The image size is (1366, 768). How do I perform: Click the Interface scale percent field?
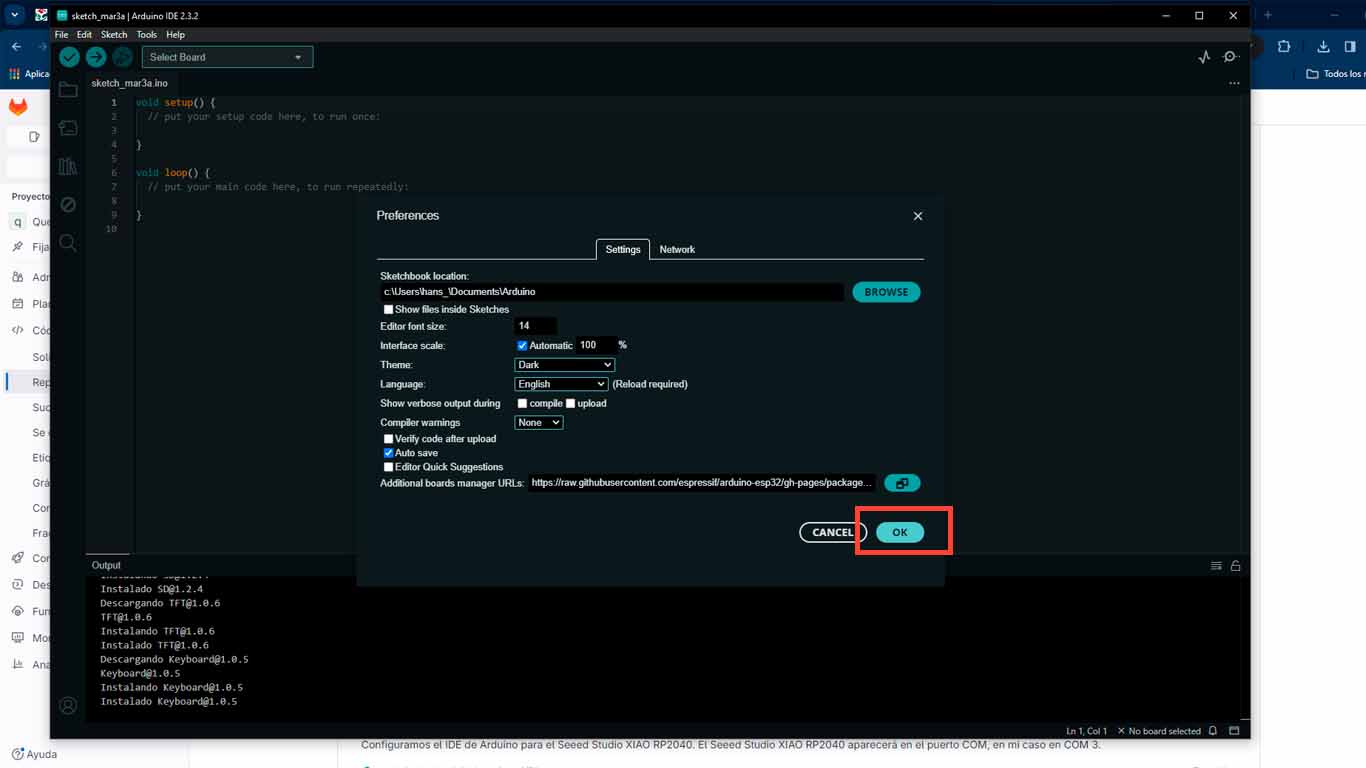pyautogui.click(x=596, y=346)
